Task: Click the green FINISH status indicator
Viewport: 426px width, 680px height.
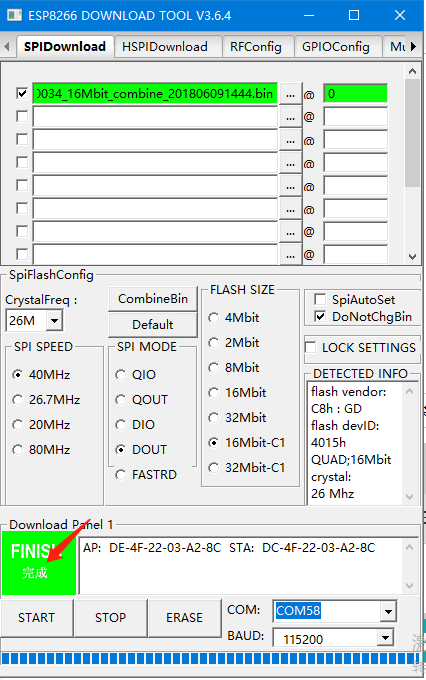Action: click(39, 563)
